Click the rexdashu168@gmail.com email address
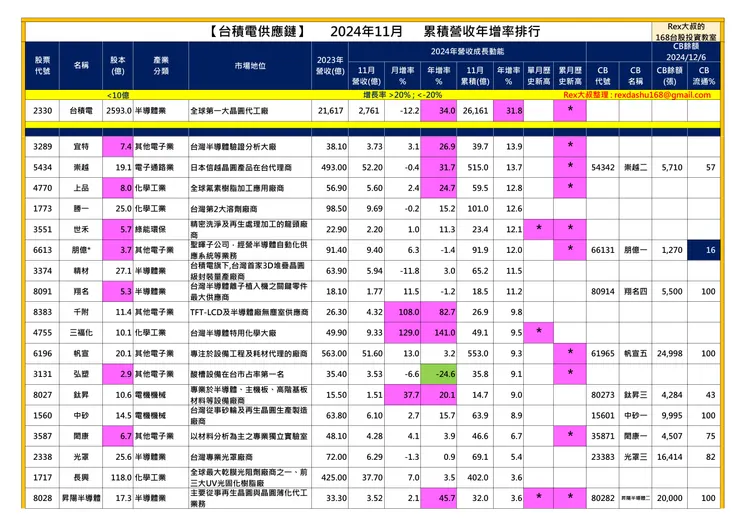This screenshot has height=523, width=740. click(x=663, y=95)
